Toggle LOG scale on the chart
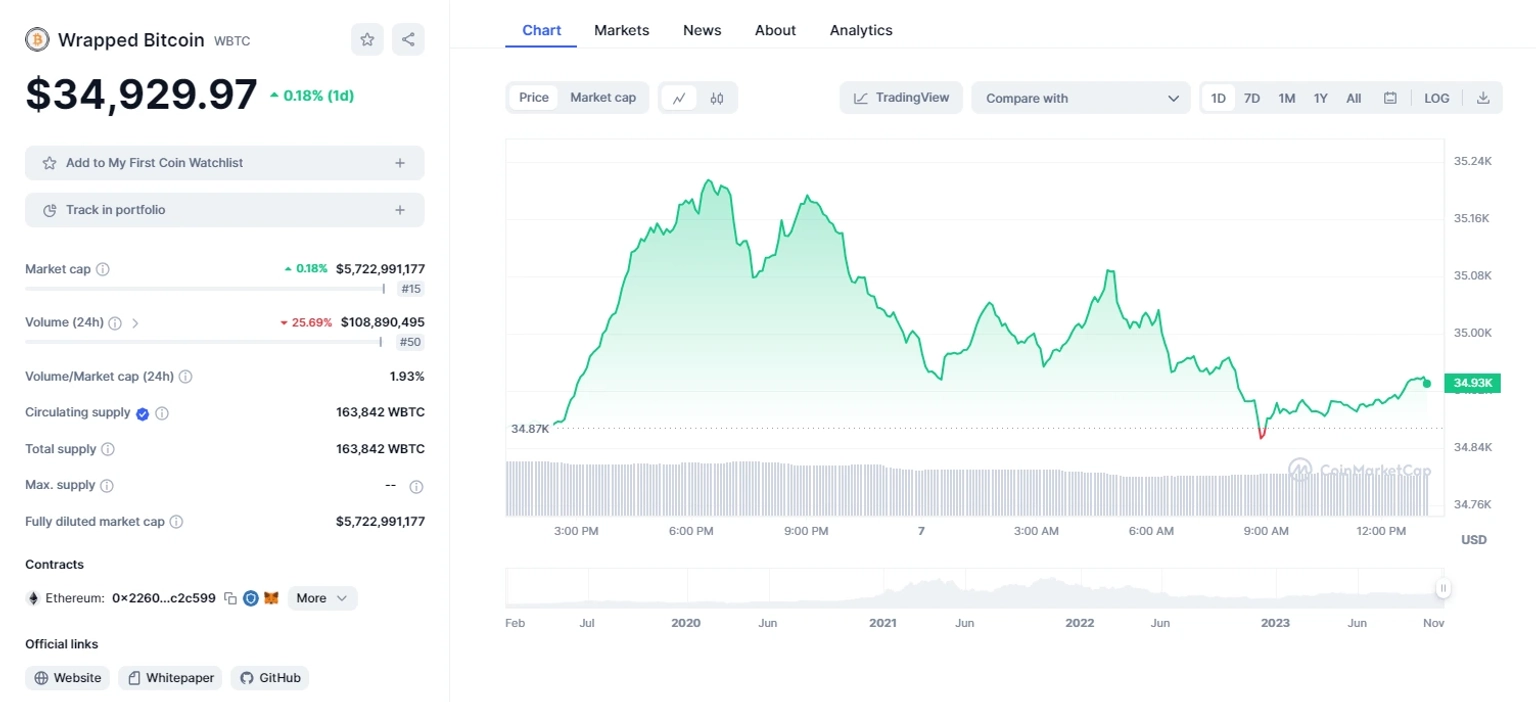 click(x=1437, y=98)
